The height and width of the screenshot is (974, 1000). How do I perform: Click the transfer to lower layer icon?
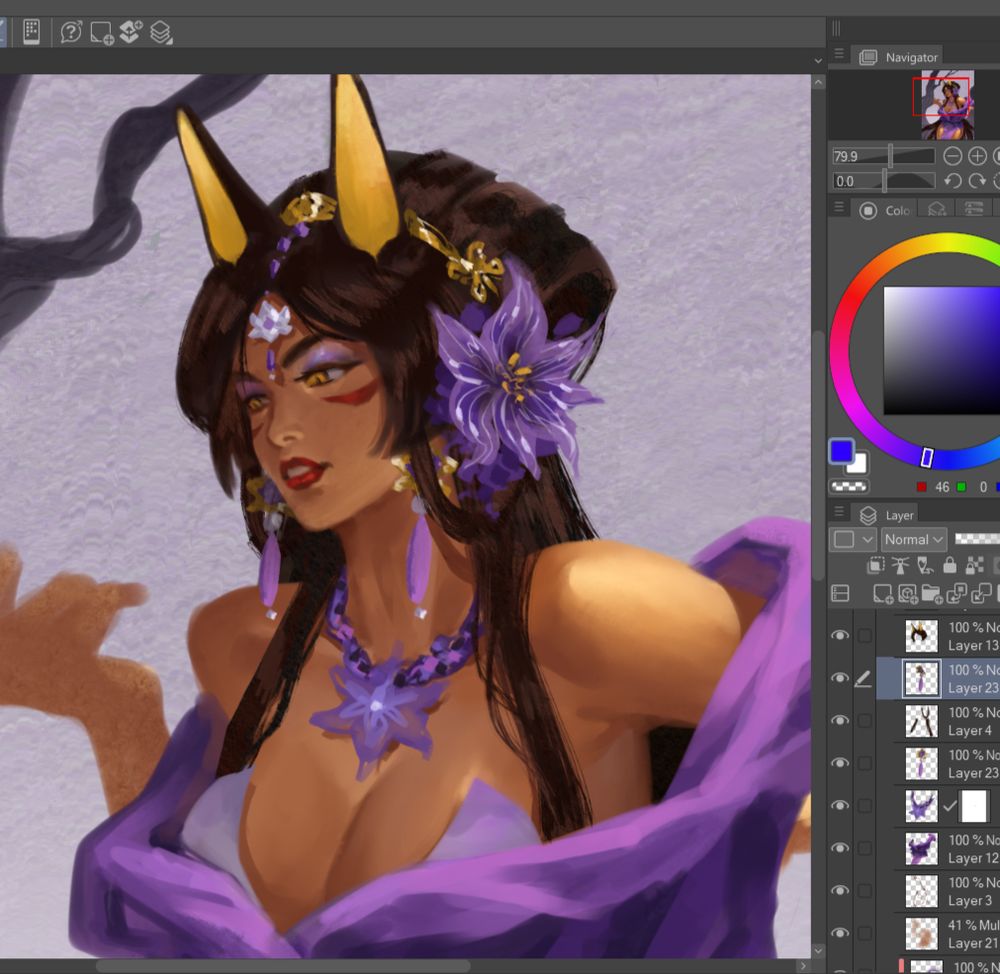(x=957, y=594)
